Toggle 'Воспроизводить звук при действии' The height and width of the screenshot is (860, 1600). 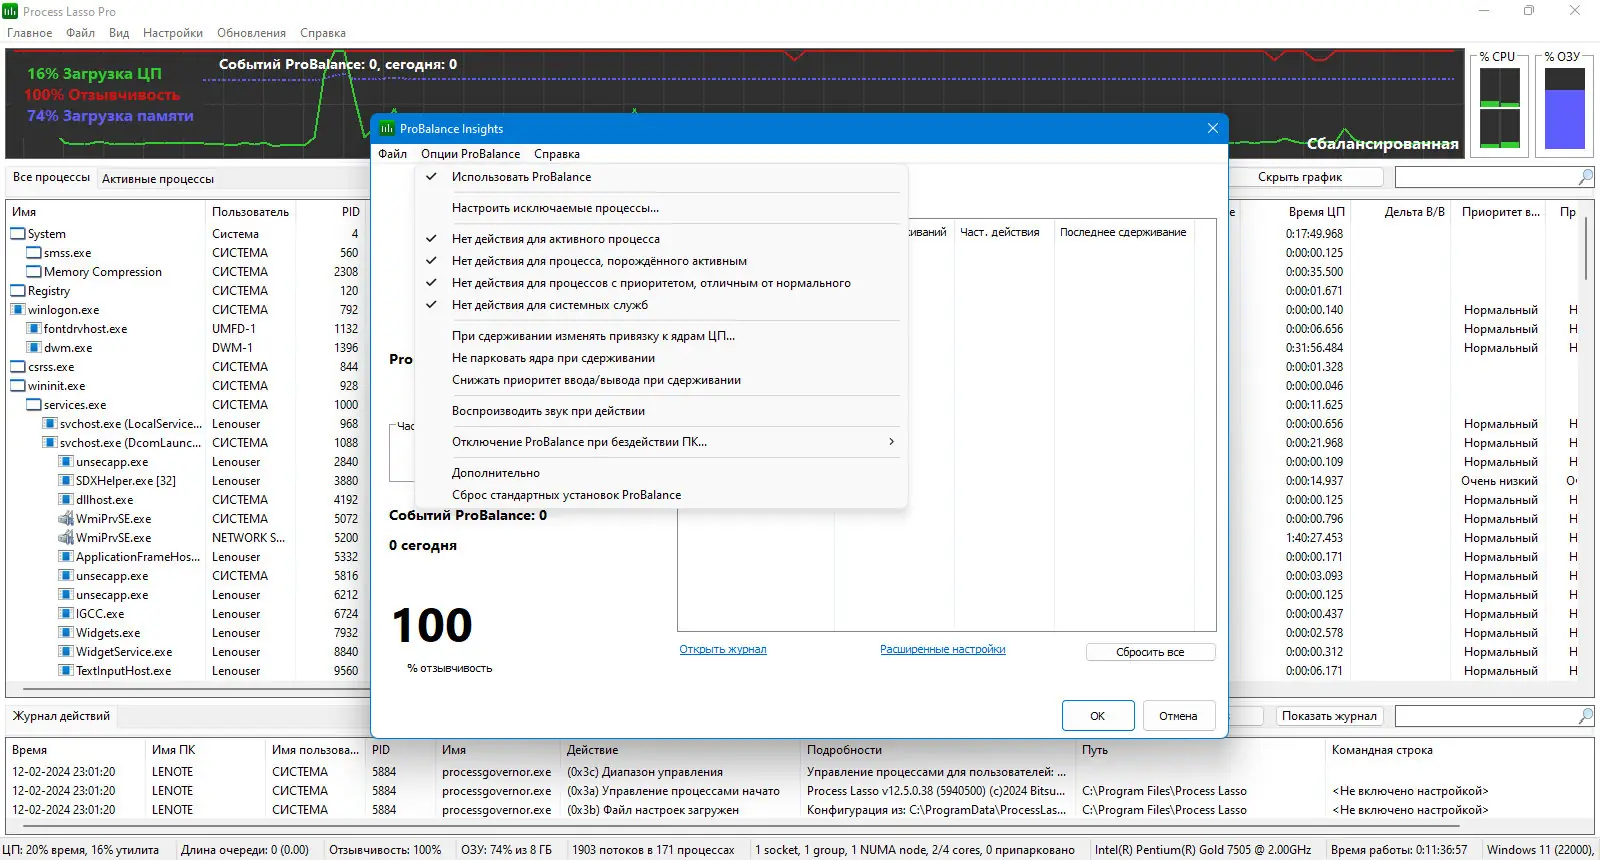[x=660, y=411]
